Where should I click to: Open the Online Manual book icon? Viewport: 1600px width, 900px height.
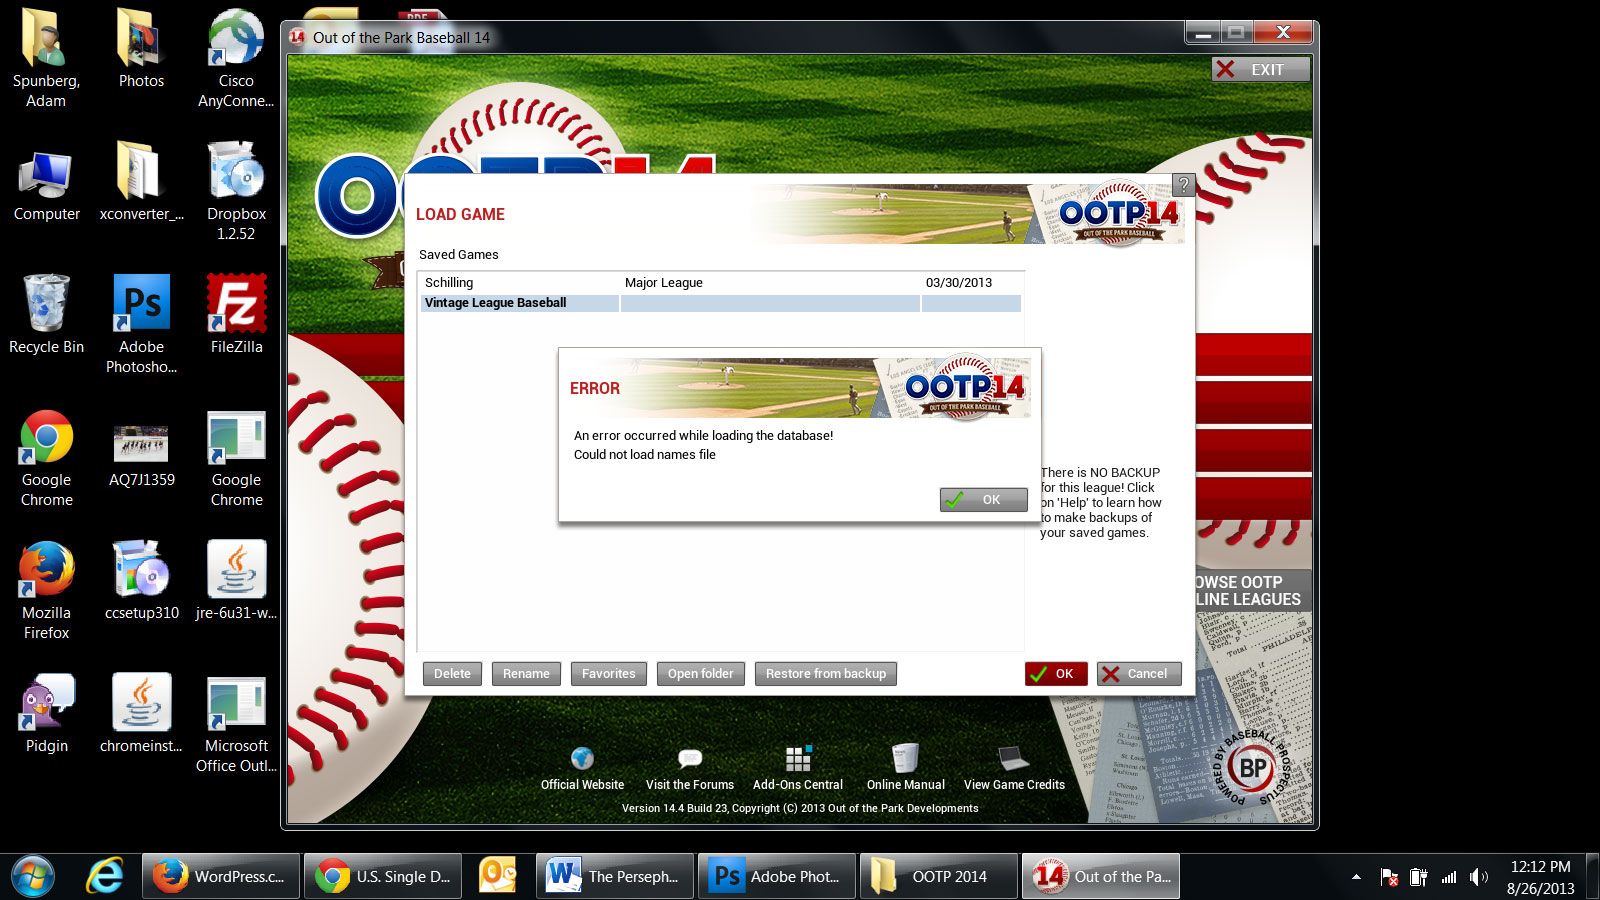(x=905, y=759)
